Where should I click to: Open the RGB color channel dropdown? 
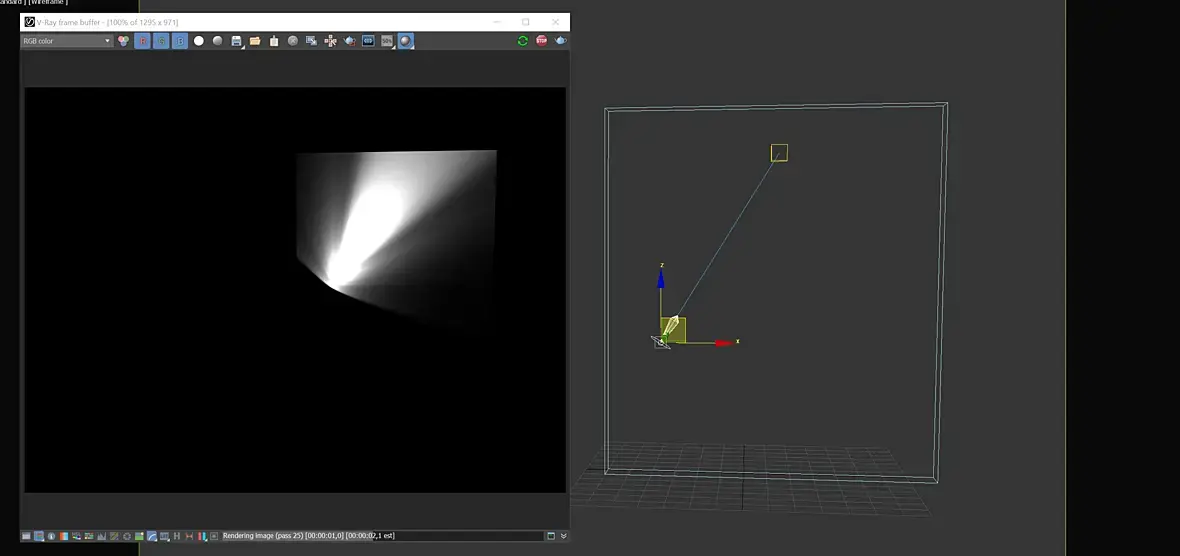click(x=66, y=41)
